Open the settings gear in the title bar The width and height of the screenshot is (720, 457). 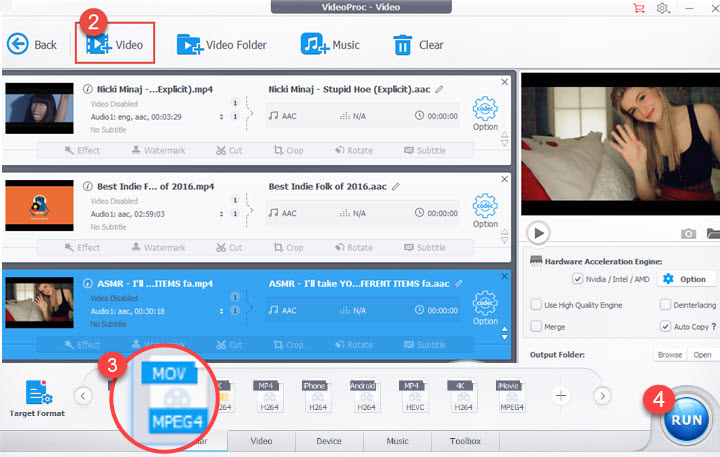point(663,8)
